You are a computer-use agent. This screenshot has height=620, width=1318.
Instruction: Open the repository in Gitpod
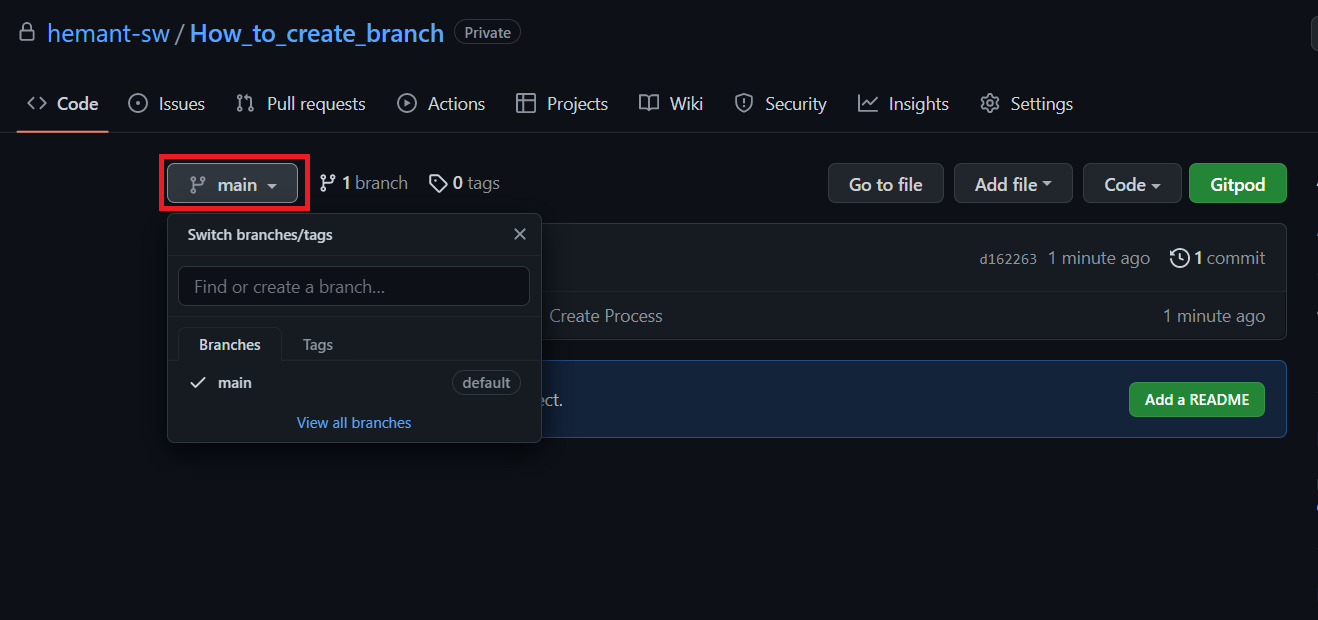[1238, 184]
